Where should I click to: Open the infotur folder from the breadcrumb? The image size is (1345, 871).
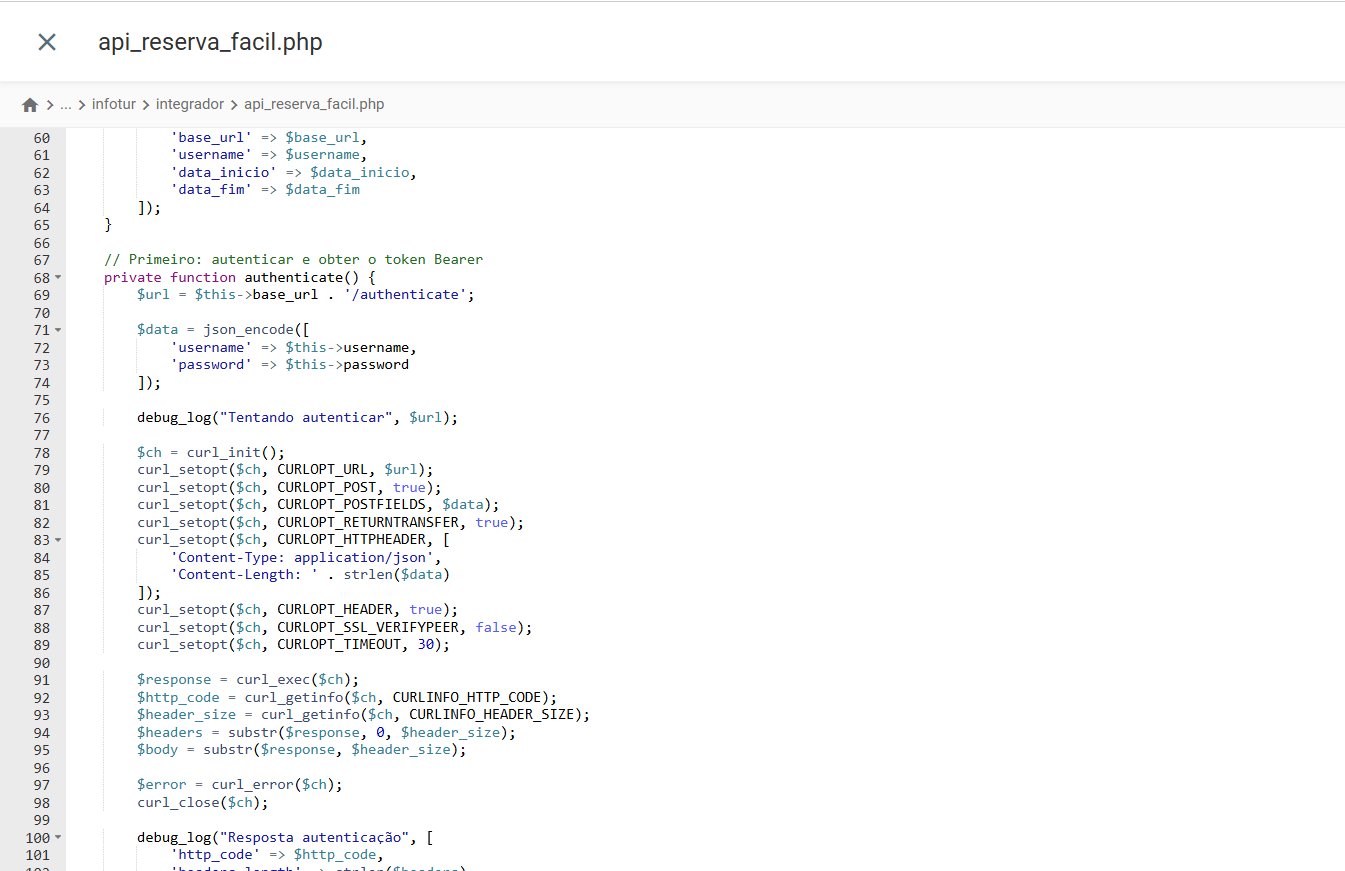click(x=113, y=103)
